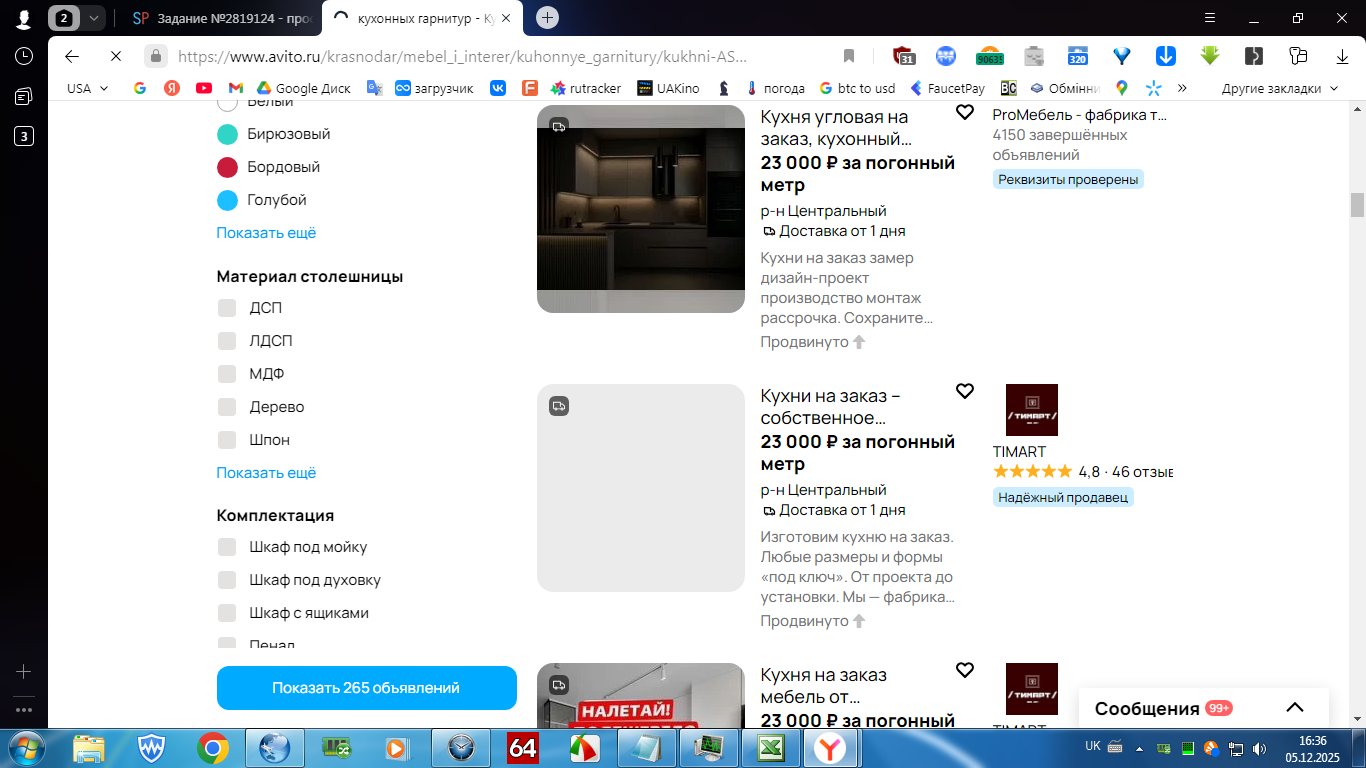Bookmark this page via the address bar flag
The height and width of the screenshot is (768, 1366).
coord(849,56)
